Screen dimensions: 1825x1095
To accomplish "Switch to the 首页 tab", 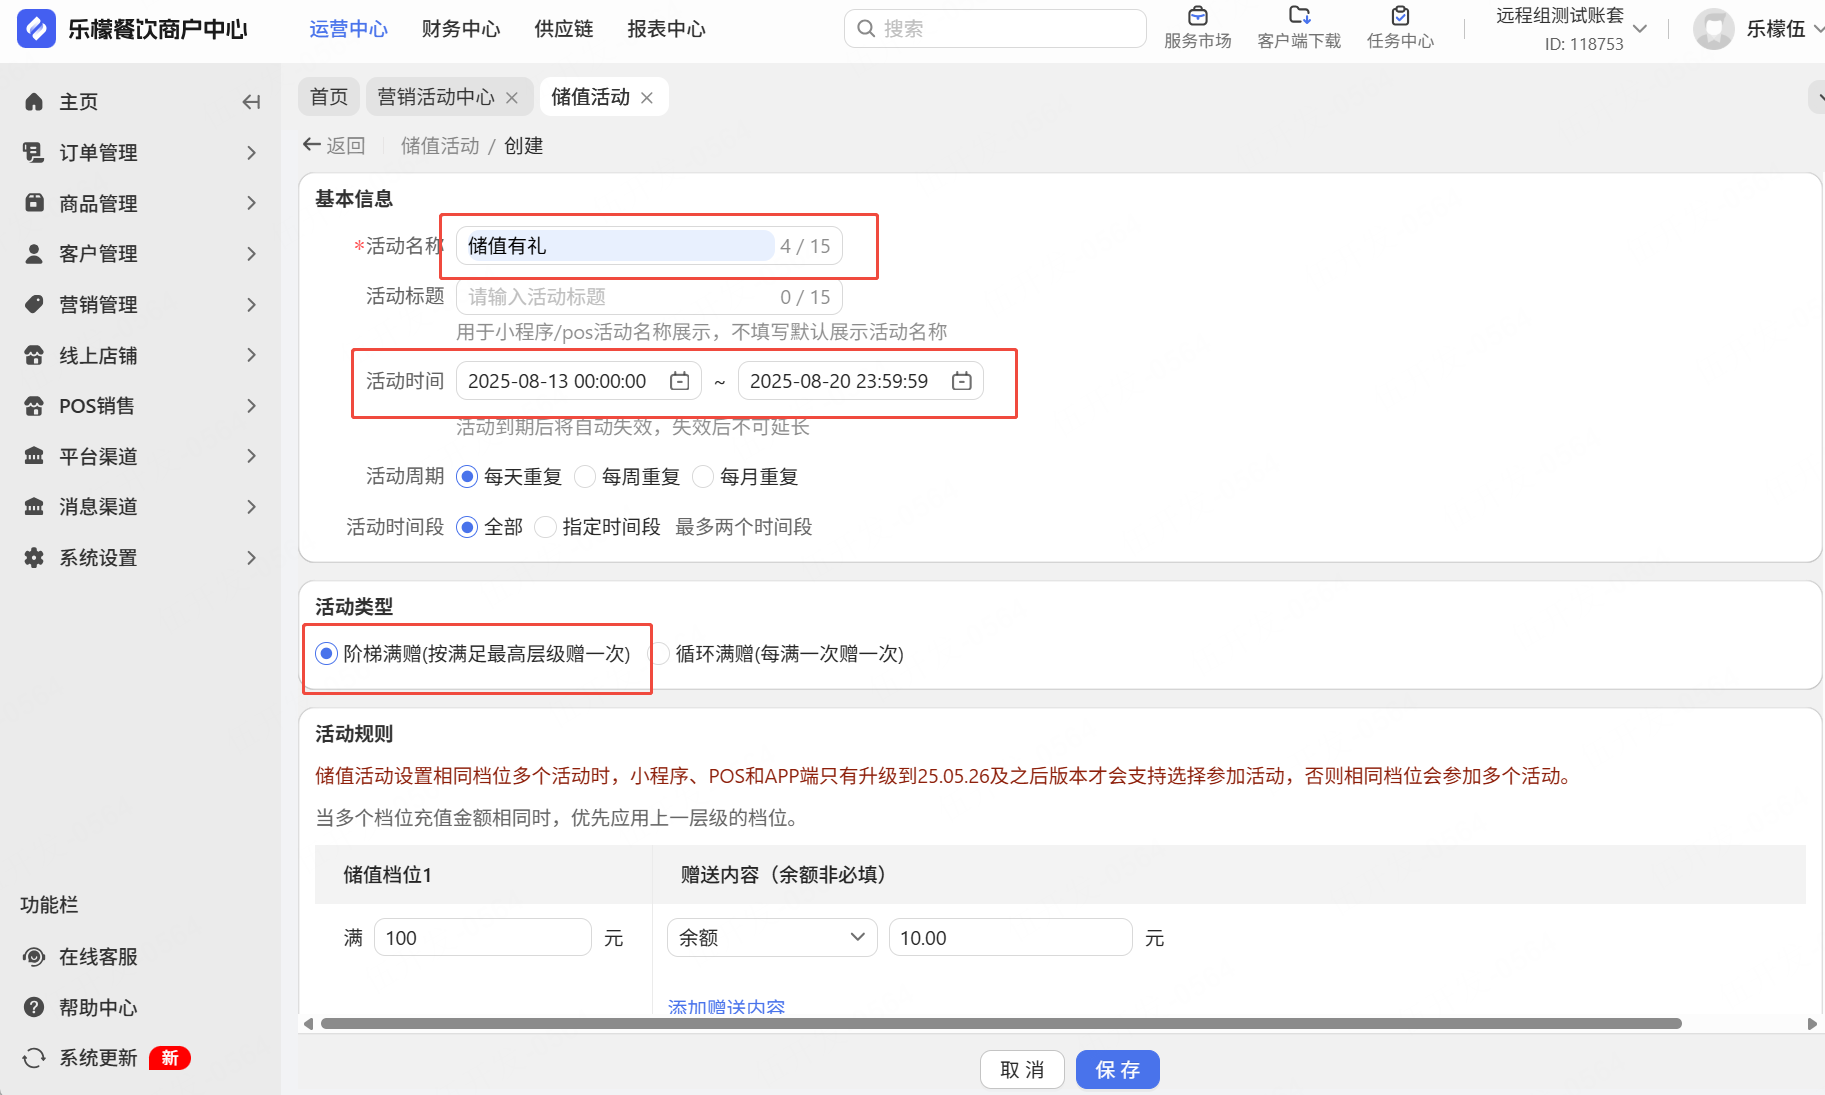I will pyautogui.click(x=329, y=97).
